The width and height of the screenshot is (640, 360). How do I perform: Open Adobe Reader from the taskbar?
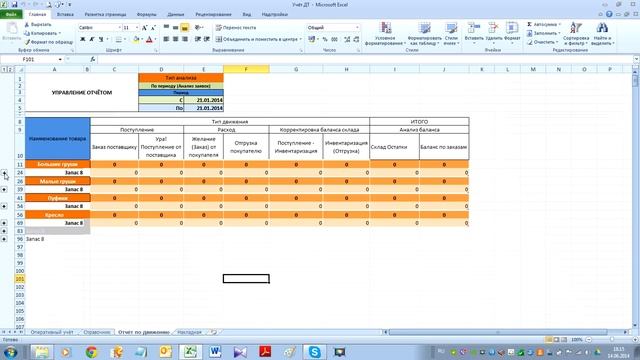coord(265,351)
